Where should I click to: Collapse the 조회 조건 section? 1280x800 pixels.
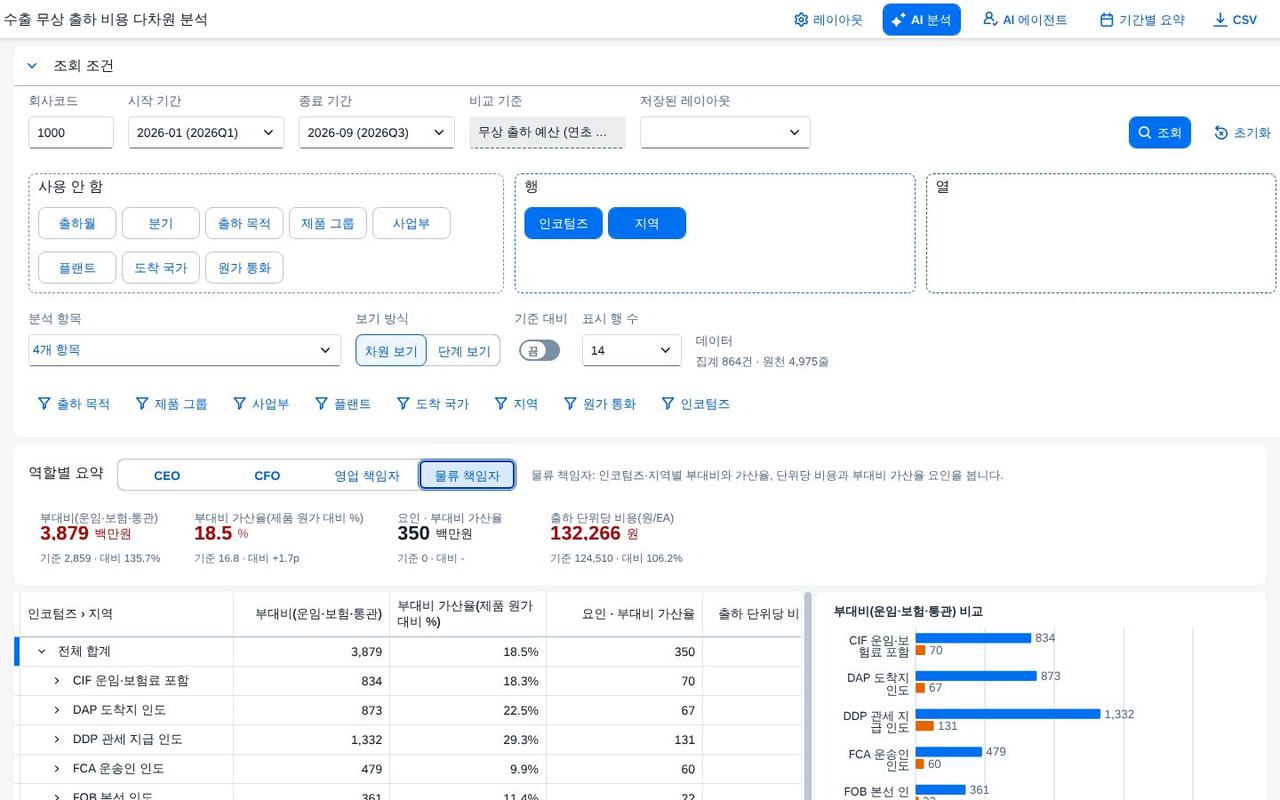tap(32, 66)
